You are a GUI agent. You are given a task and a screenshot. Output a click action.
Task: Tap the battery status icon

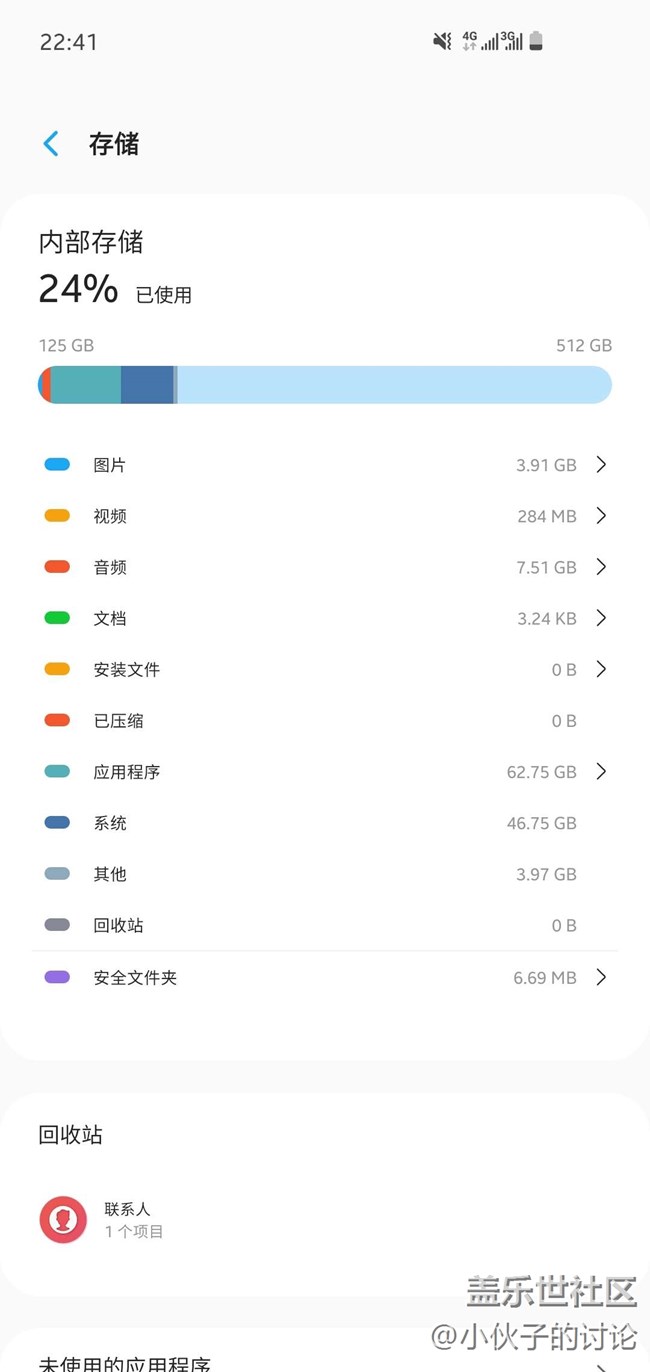click(x=536, y=41)
